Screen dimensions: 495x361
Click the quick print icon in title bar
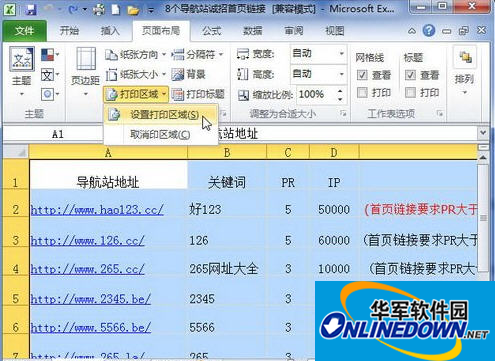pyautogui.click(x=99, y=10)
